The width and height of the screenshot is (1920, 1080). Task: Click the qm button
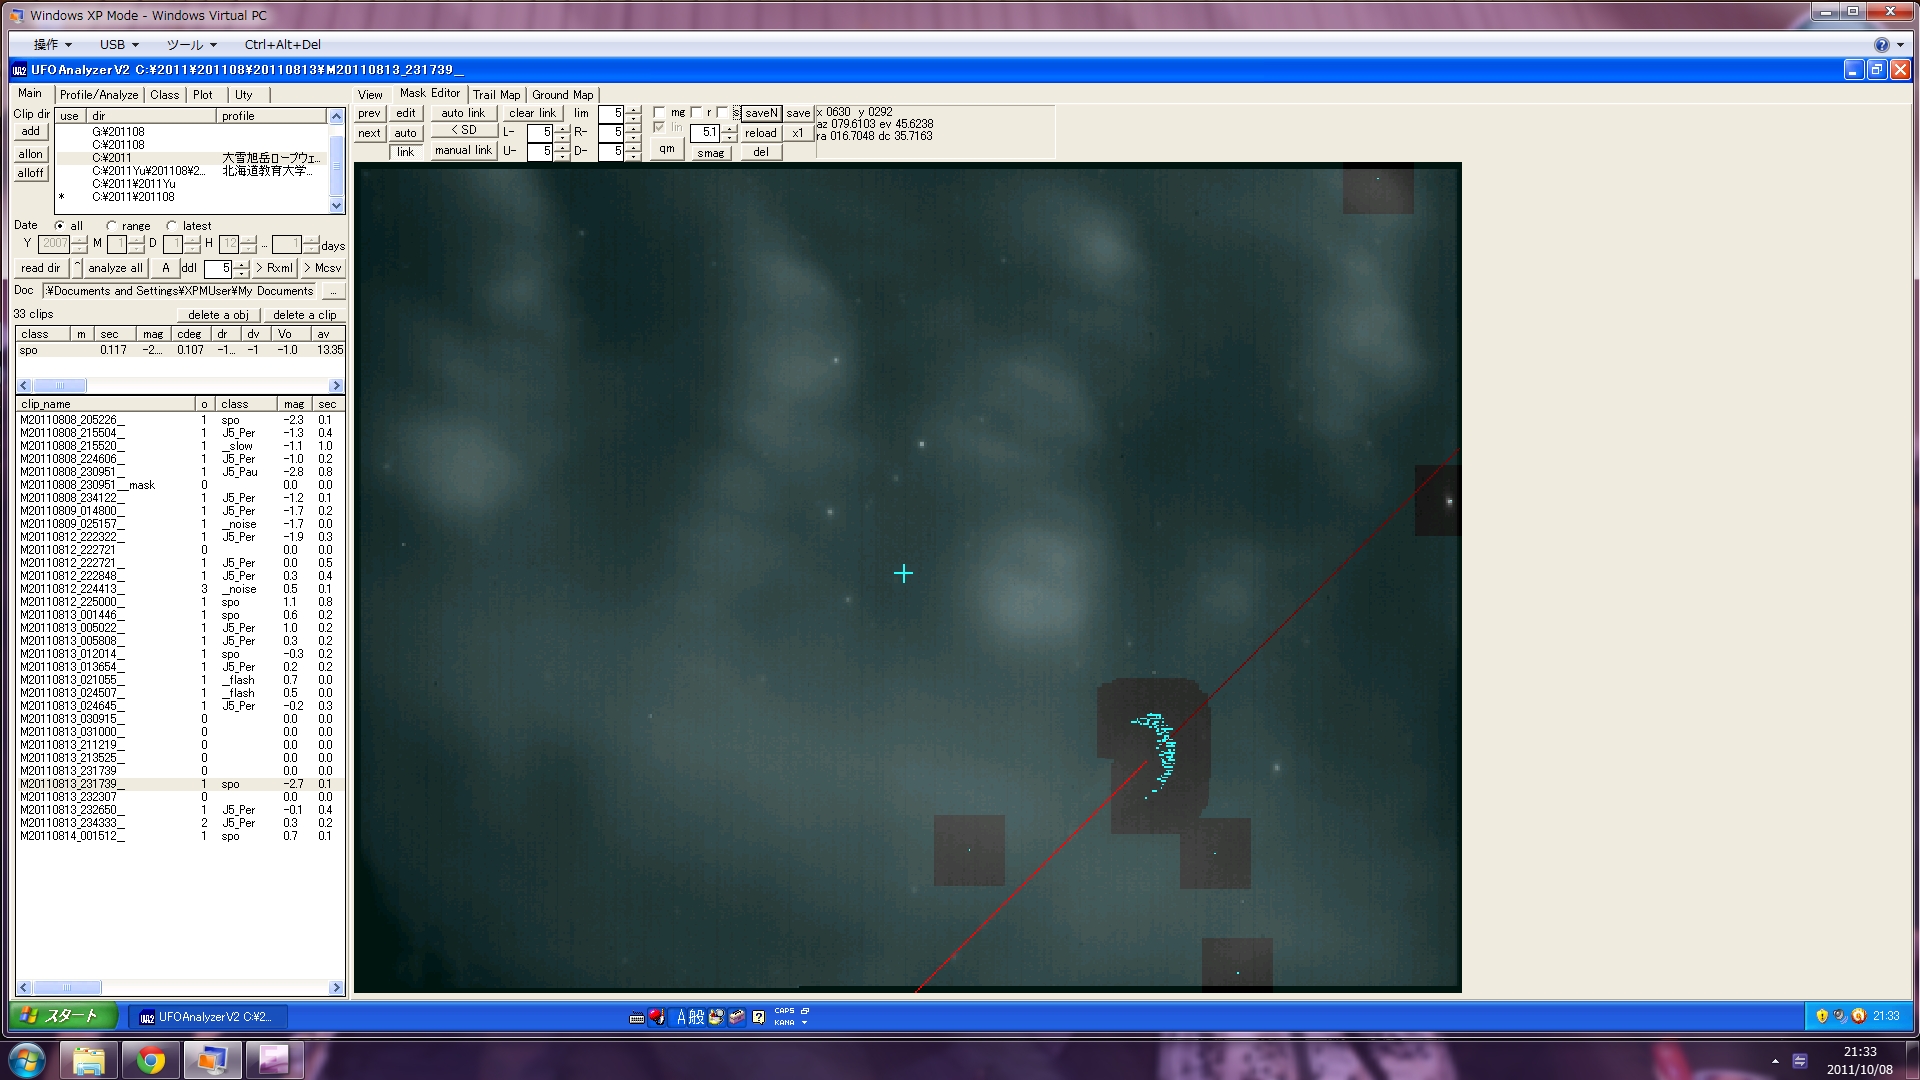pyautogui.click(x=666, y=149)
